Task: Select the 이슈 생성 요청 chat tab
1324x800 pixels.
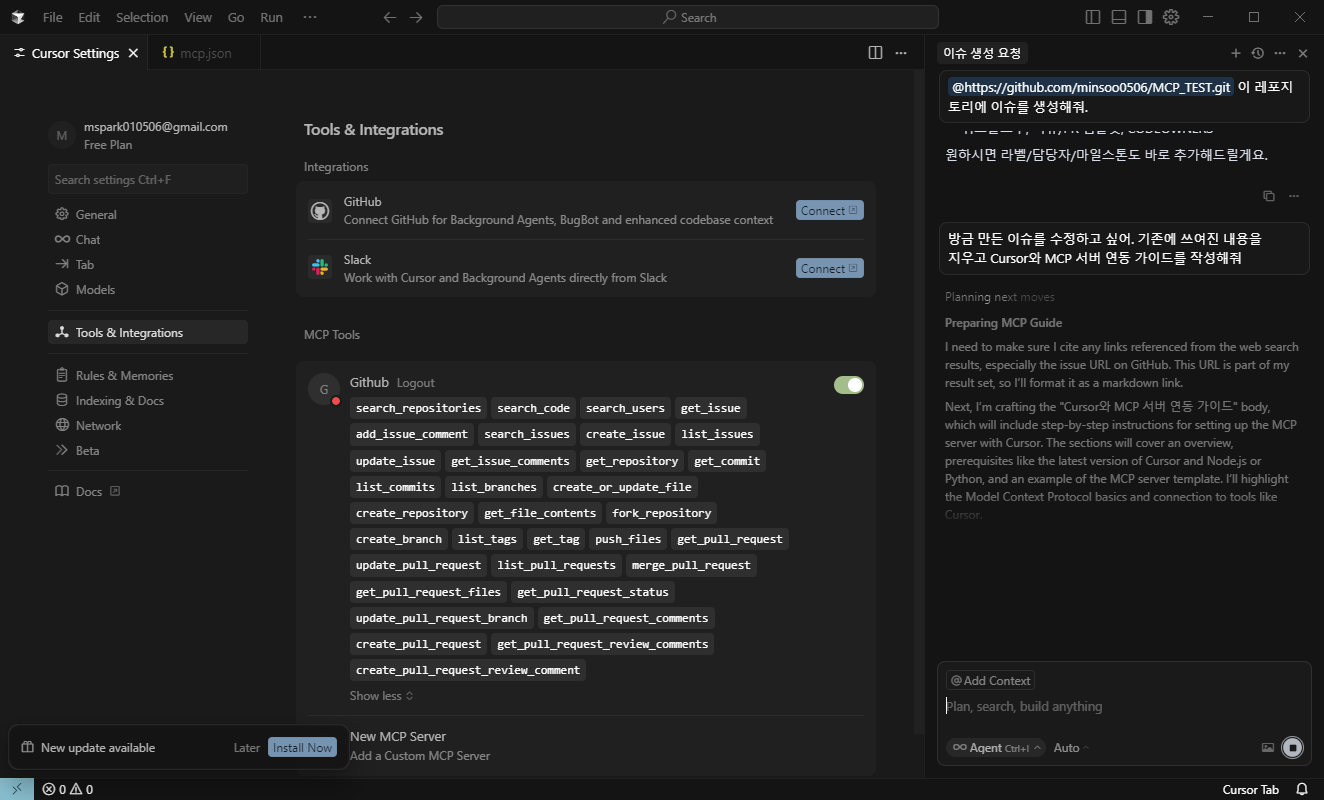Action: coord(982,53)
